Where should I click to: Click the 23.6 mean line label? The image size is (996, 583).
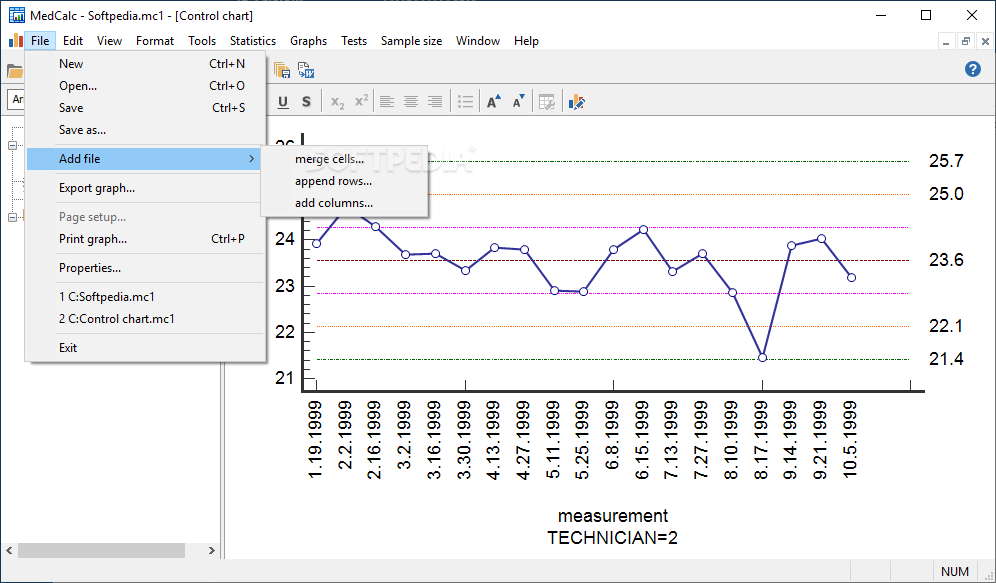click(x=946, y=260)
